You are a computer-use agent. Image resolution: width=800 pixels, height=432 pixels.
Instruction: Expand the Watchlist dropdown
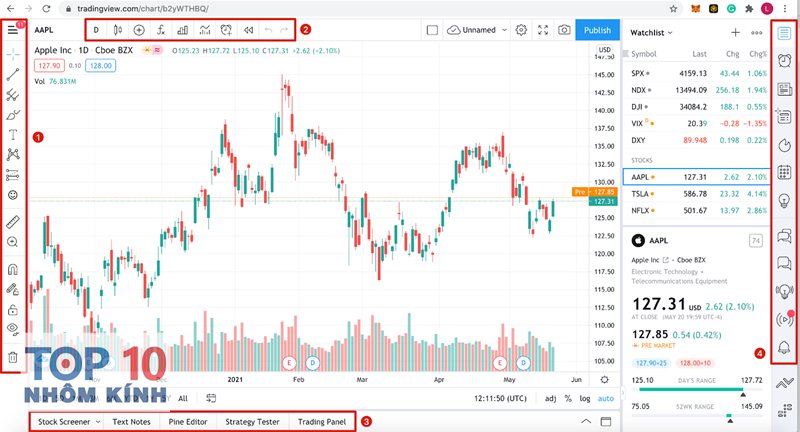pos(652,33)
